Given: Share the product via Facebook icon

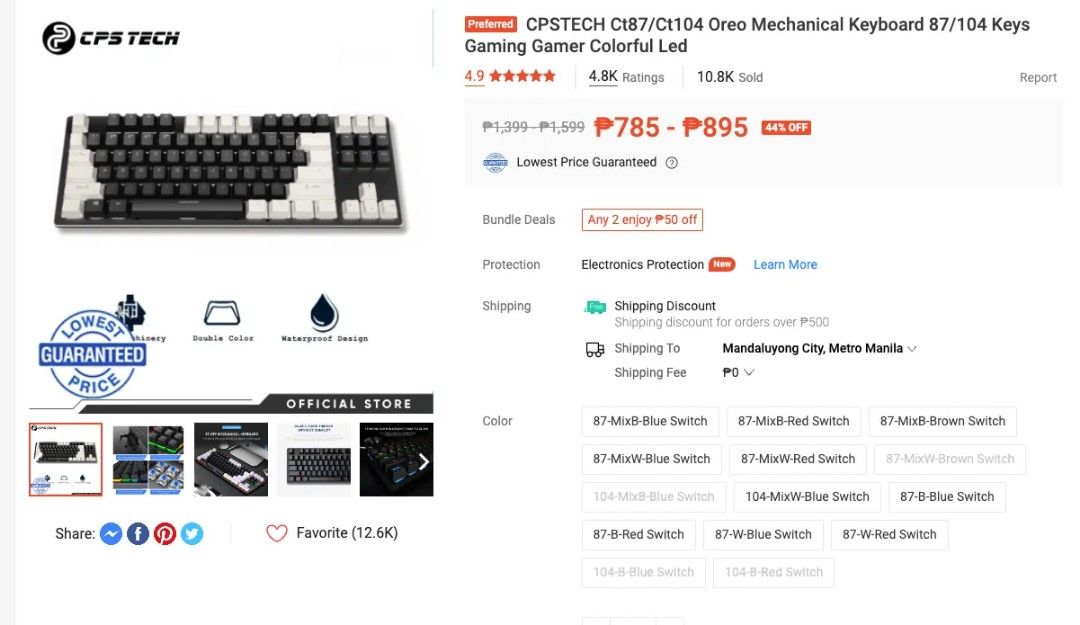Looking at the screenshot, I should coord(138,533).
